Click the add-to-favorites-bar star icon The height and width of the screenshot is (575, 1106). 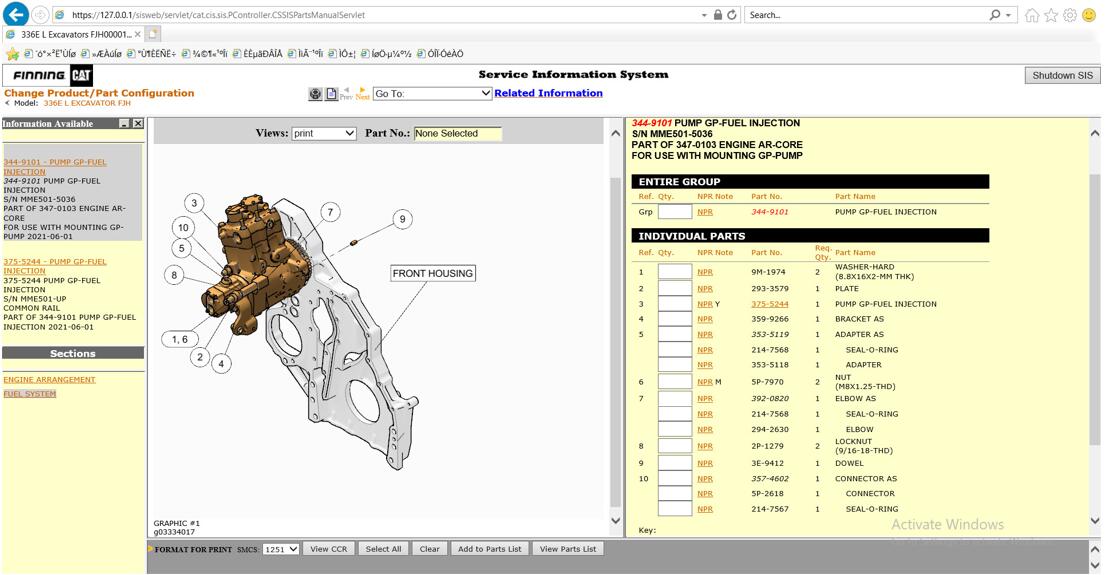click(x=12, y=54)
